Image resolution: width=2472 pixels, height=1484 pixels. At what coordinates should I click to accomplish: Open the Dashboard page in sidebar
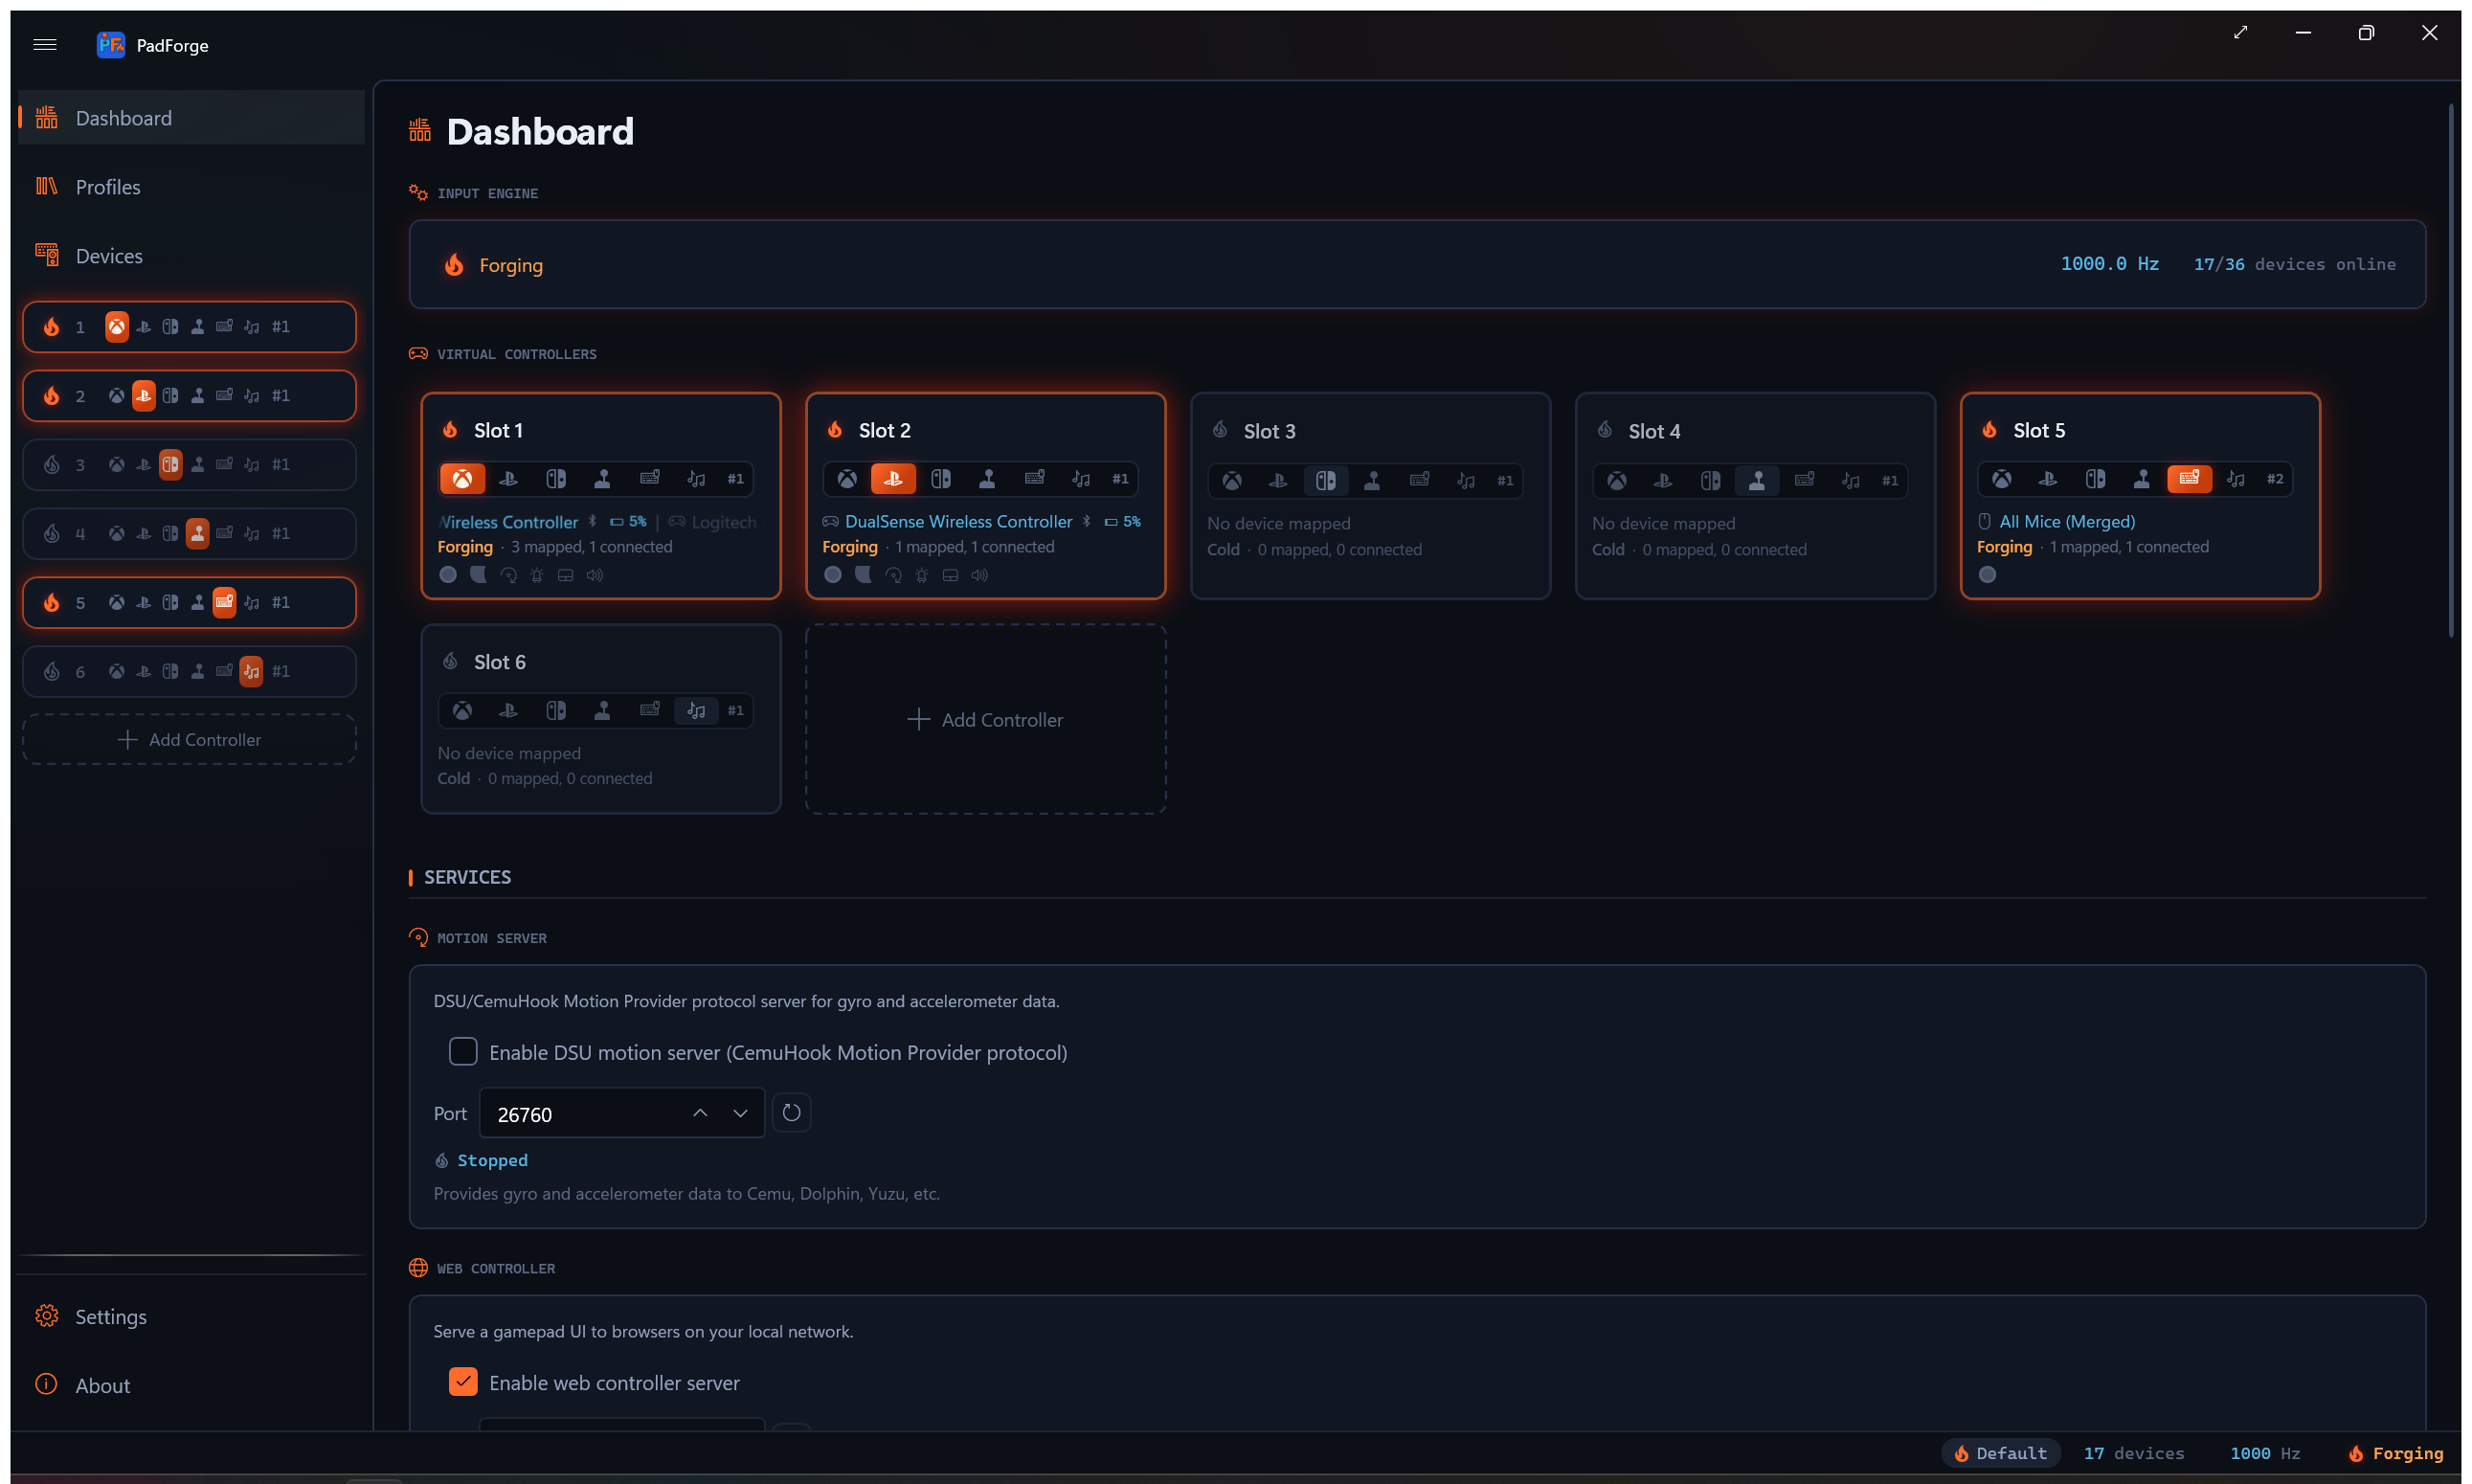click(x=192, y=118)
